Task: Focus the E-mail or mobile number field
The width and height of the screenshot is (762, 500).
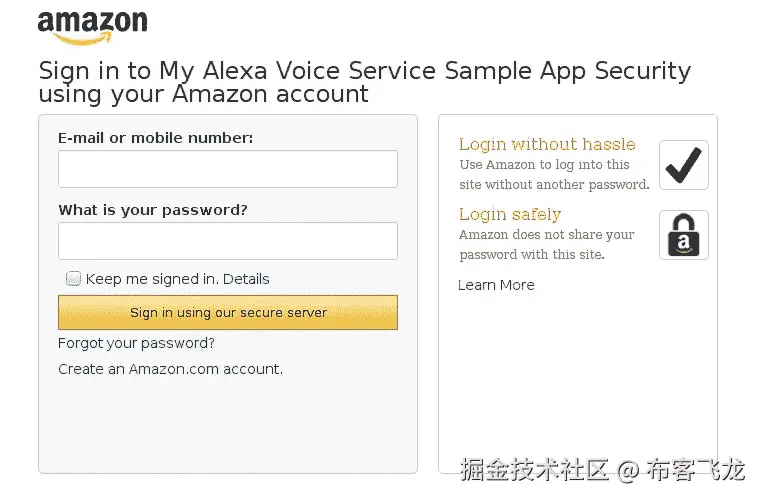Action: coord(228,169)
